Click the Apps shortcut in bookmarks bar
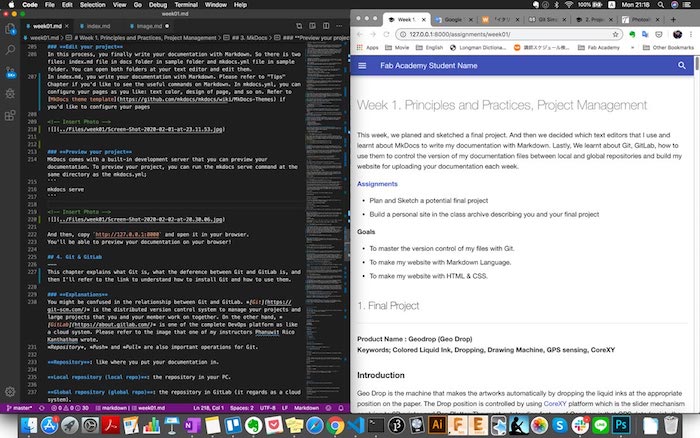The height and width of the screenshot is (438, 700). [367, 47]
